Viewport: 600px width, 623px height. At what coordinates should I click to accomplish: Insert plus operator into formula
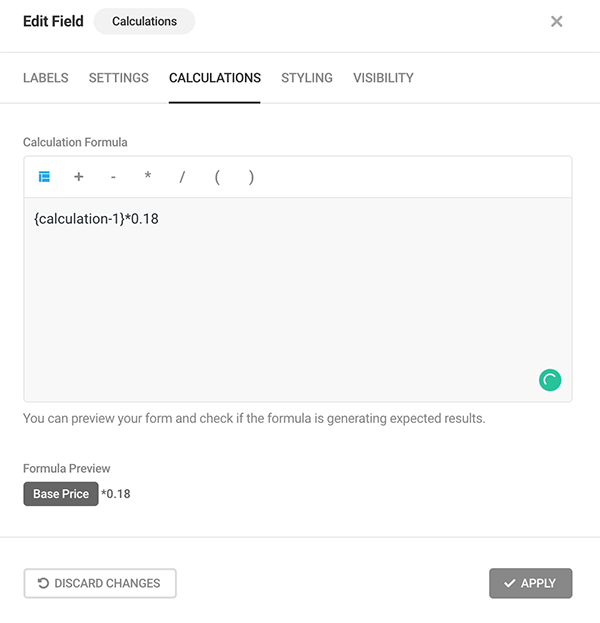click(x=79, y=177)
